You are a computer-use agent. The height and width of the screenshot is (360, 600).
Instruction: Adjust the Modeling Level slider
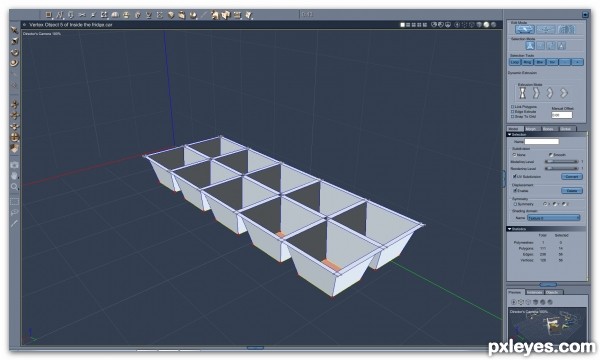[x=562, y=162]
